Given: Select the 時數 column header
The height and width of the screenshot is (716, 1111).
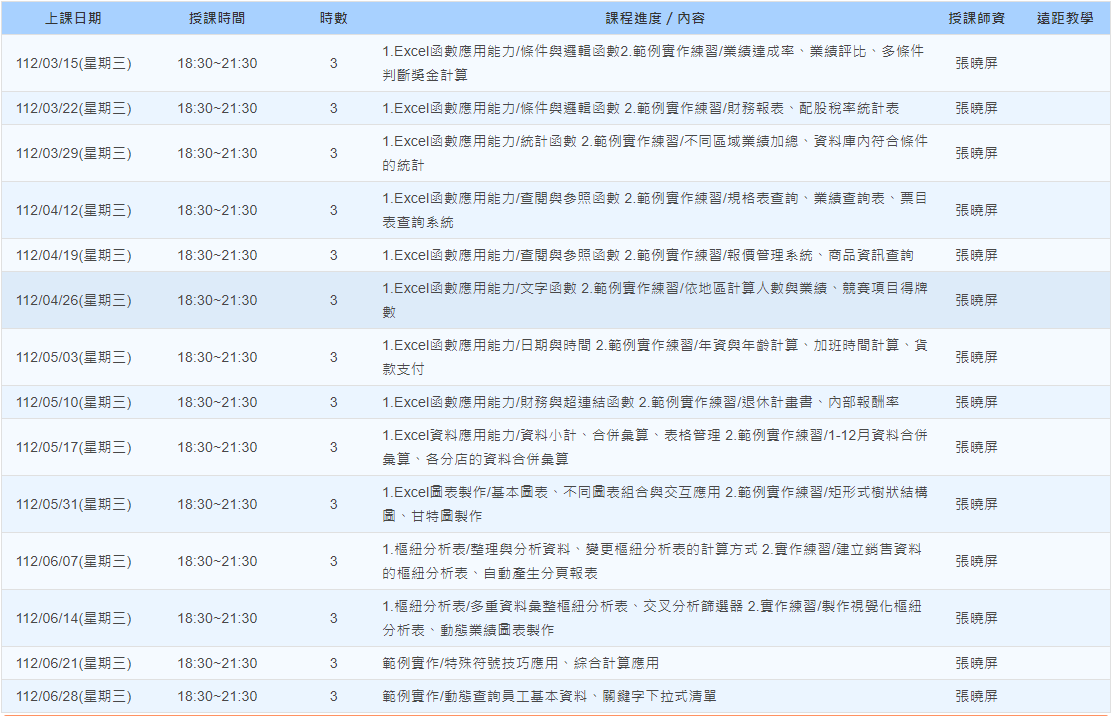Looking at the screenshot, I should point(333,18).
